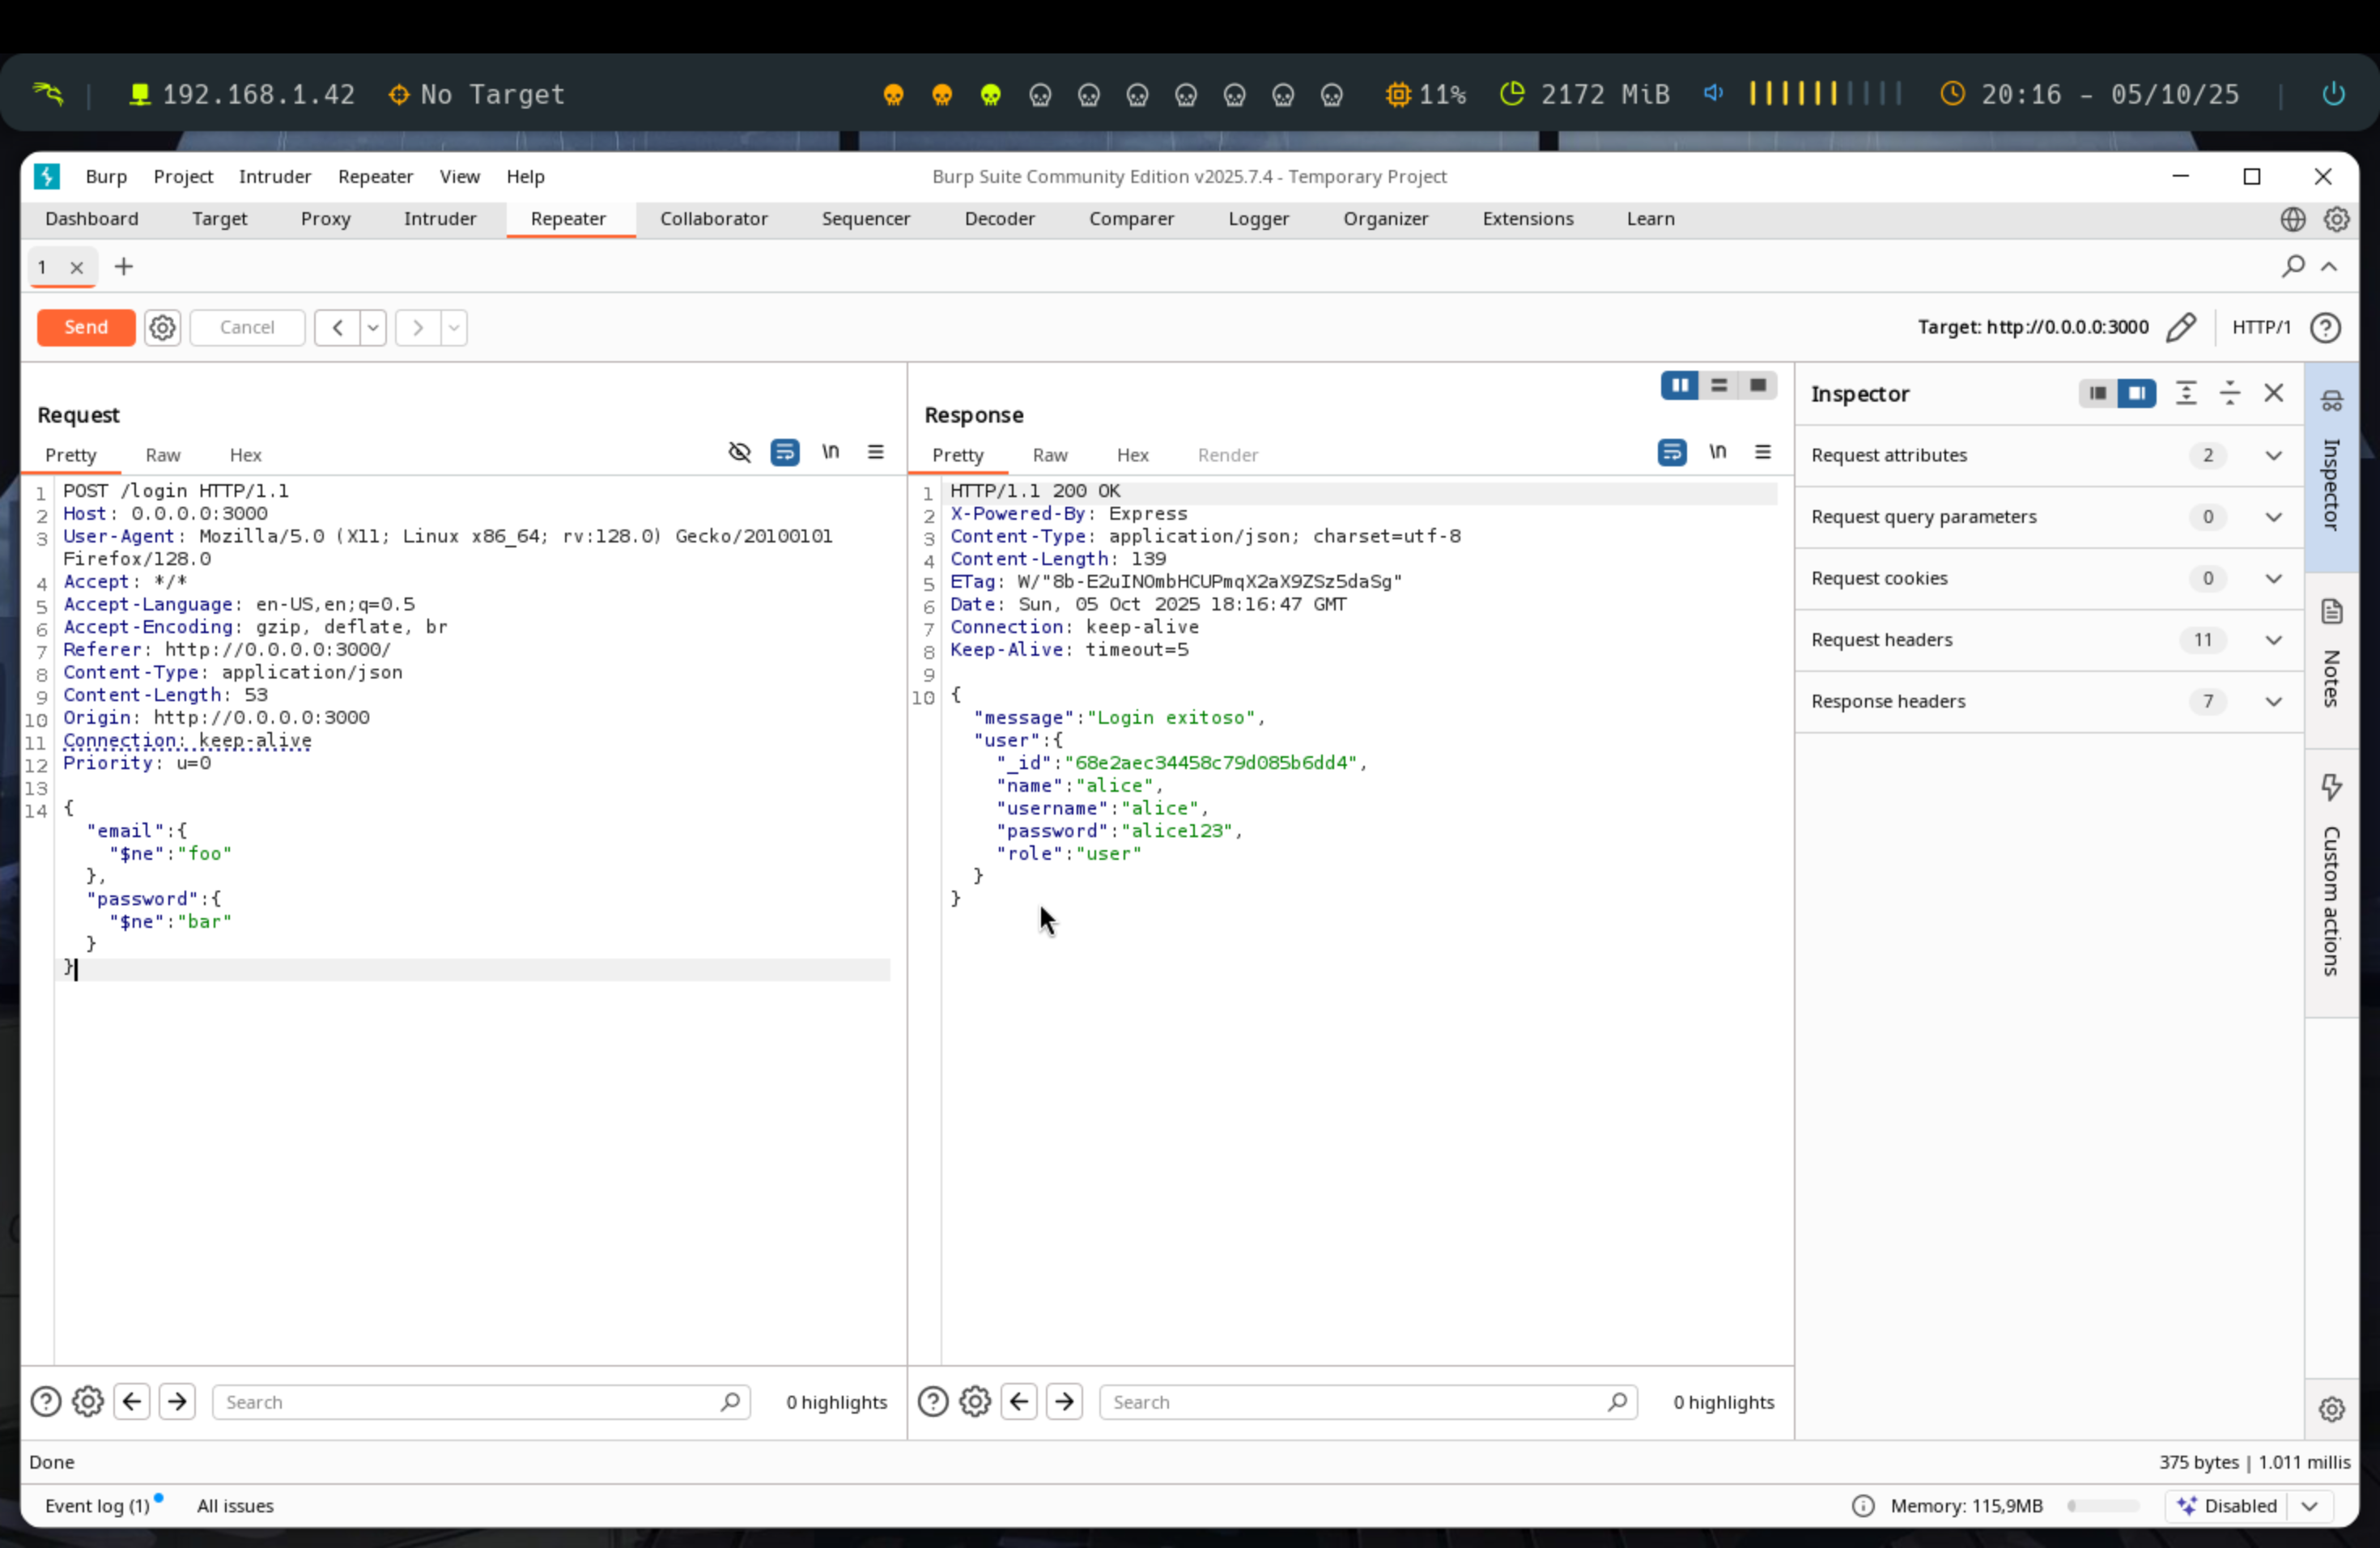The width and height of the screenshot is (2380, 1548).
Task: Click the pencil icon to edit target
Action: point(2181,327)
